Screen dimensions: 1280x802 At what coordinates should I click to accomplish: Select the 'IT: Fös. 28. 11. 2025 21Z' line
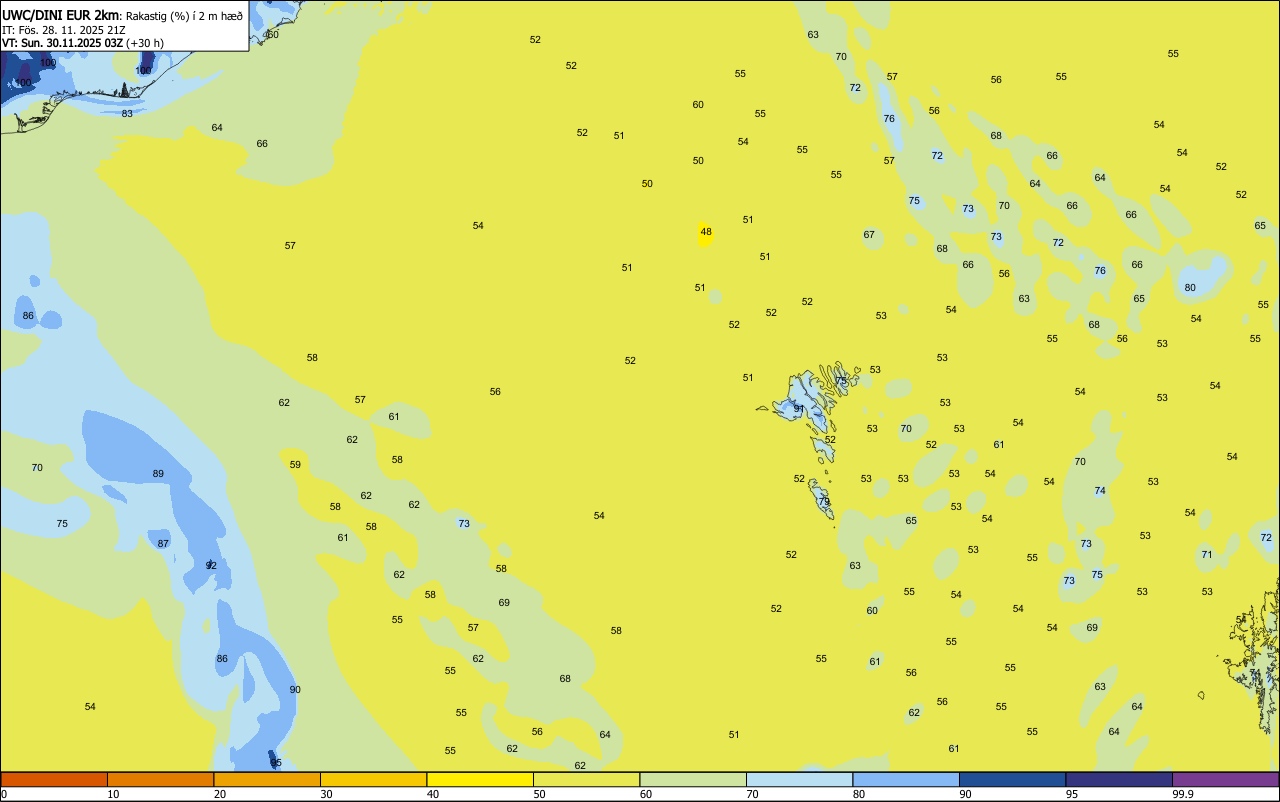[64, 29]
